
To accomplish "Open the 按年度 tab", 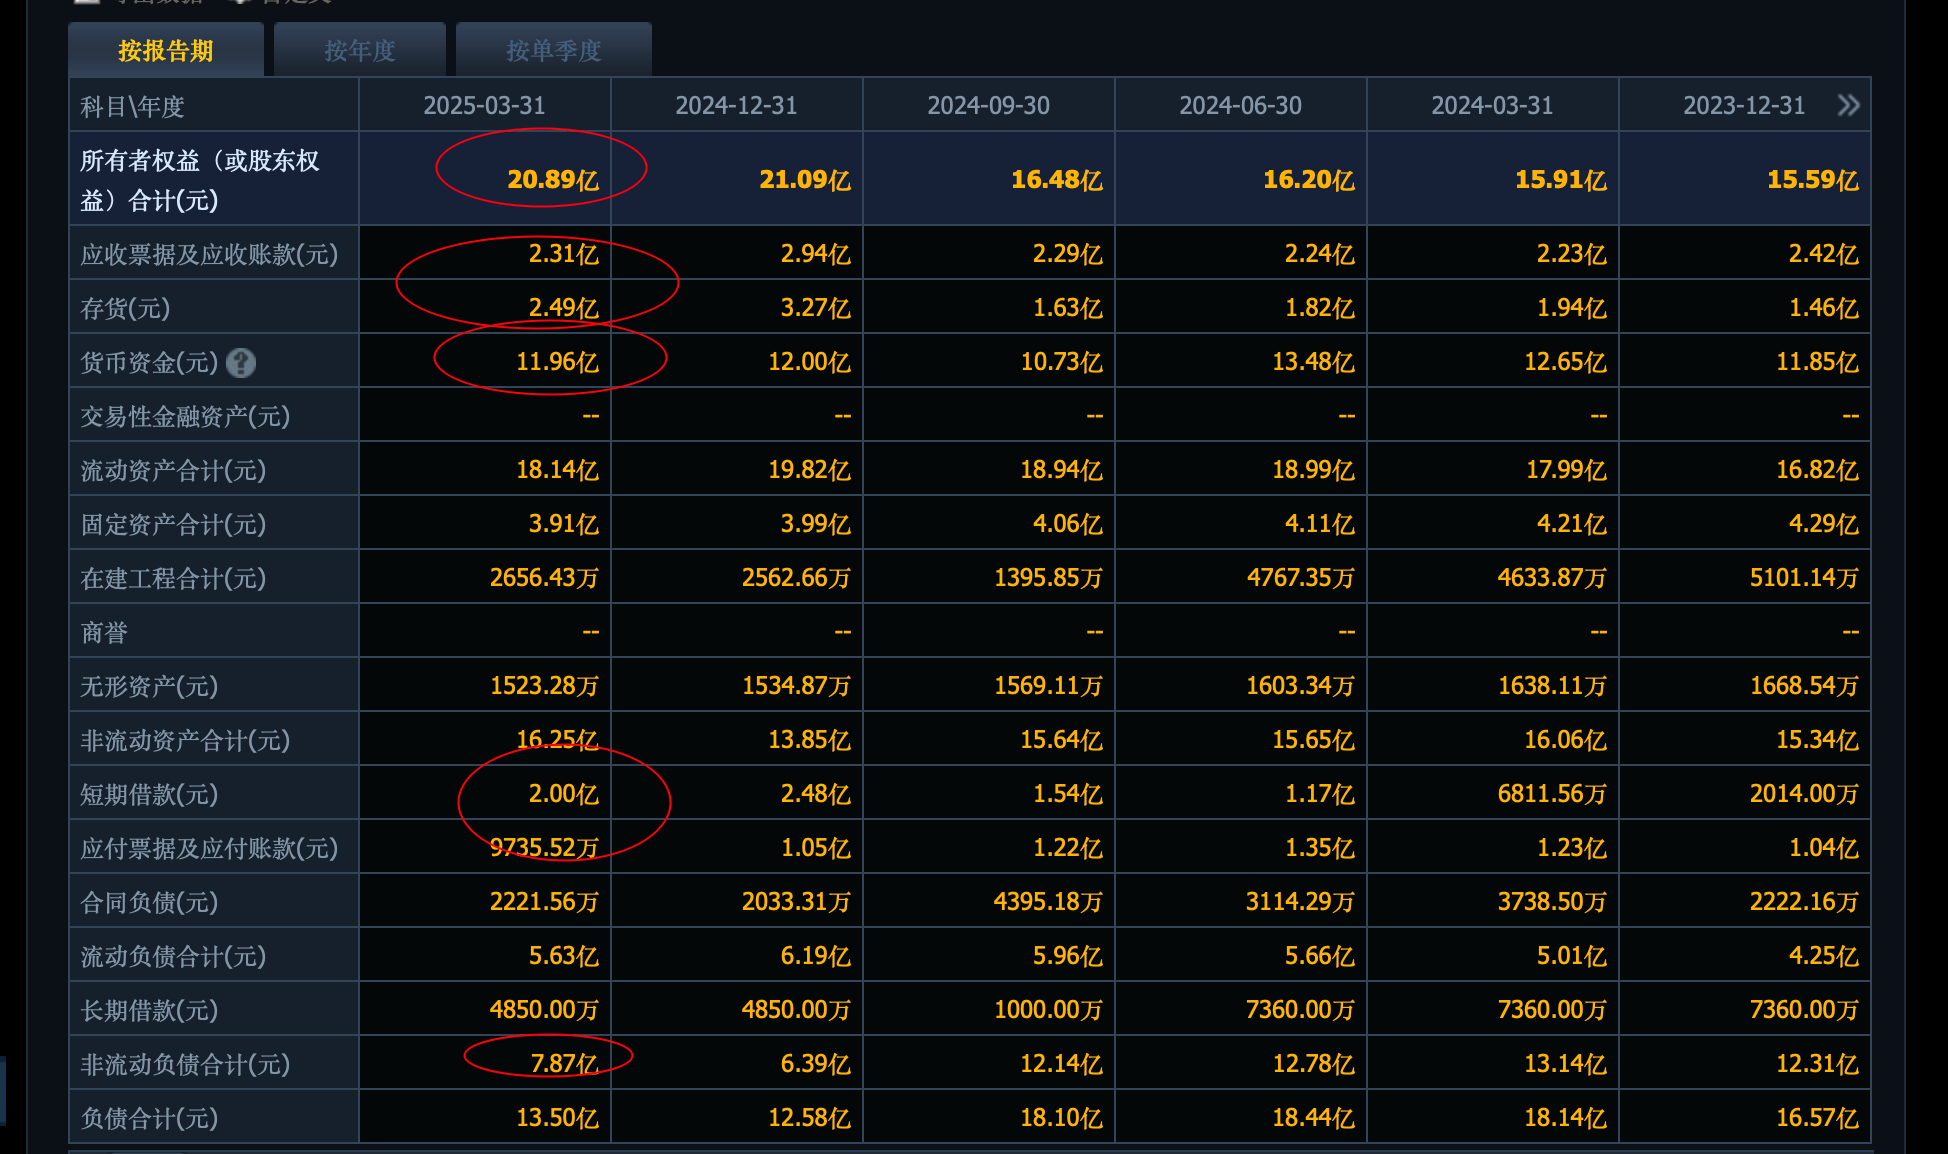I will click(360, 51).
